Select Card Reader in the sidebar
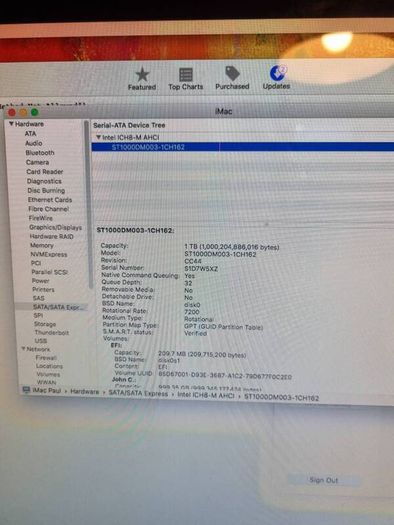 [x=45, y=172]
